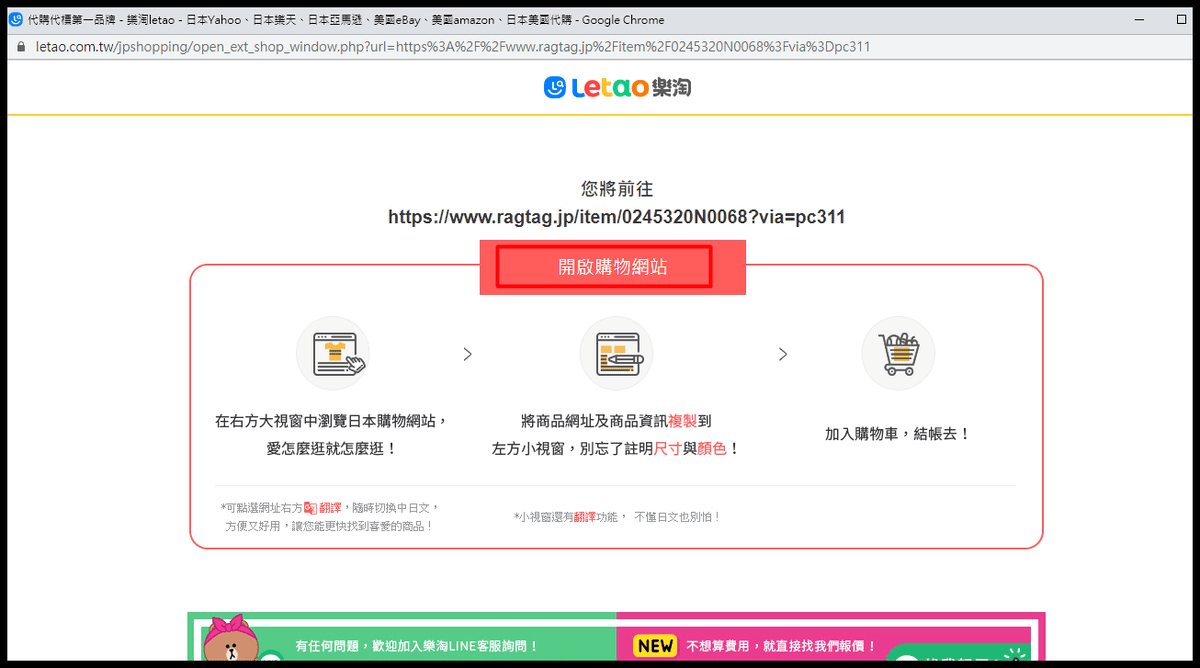Click the browse-shop shirt window icon
1200x668 pixels.
click(332, 353)
